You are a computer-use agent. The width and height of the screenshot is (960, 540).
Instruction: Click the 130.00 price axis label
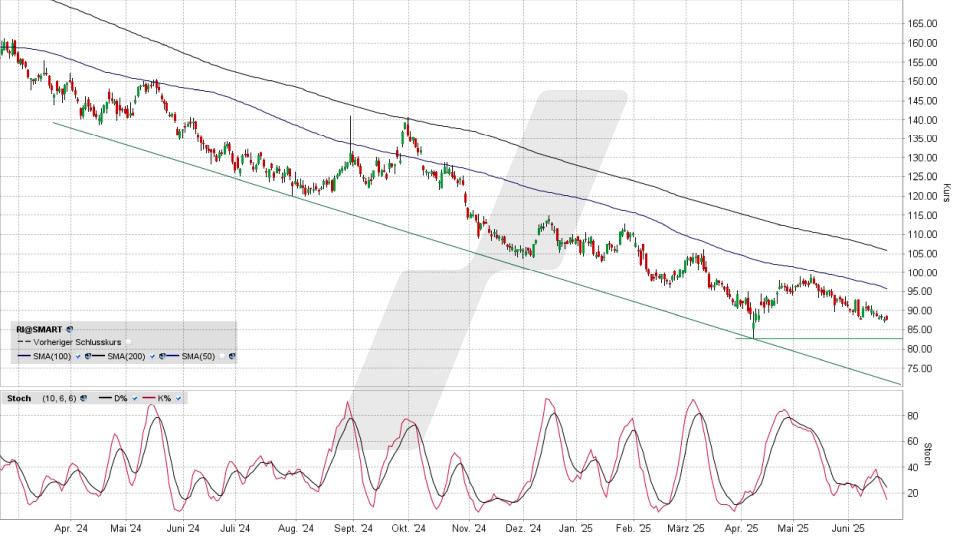(923, 157)
